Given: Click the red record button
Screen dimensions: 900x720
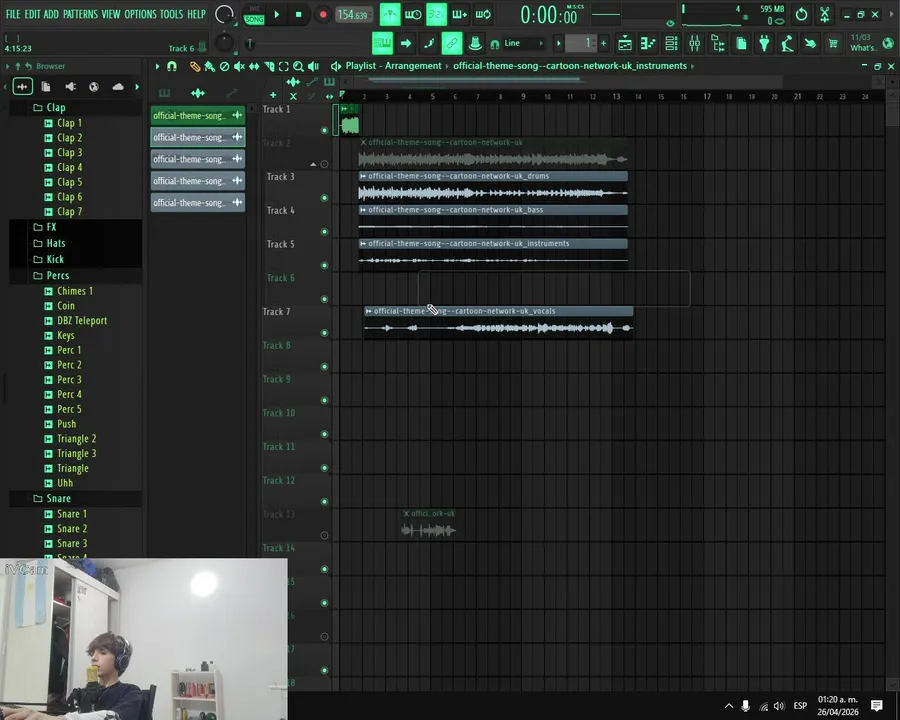Looking at the screenshot, I should click(x=323, y=15).
